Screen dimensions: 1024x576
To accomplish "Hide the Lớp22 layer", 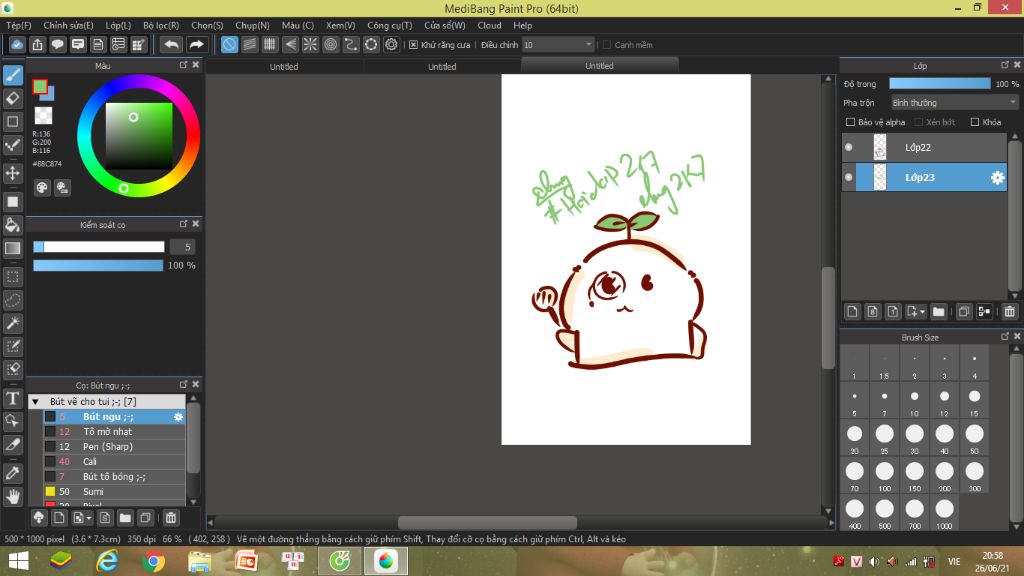I will (x=848, y=147).
